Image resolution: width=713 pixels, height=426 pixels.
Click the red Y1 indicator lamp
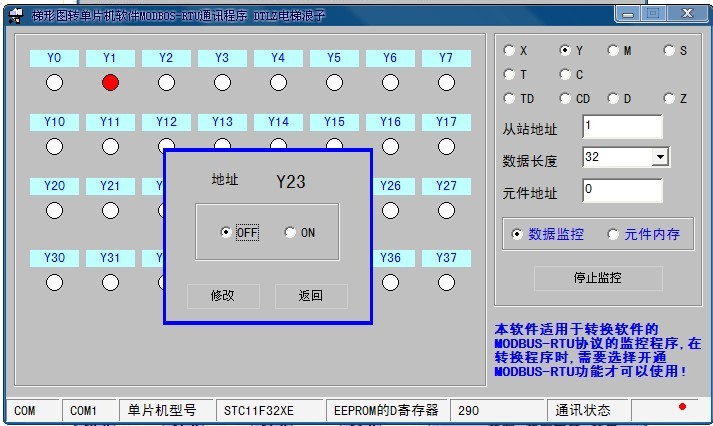(110, 82)
